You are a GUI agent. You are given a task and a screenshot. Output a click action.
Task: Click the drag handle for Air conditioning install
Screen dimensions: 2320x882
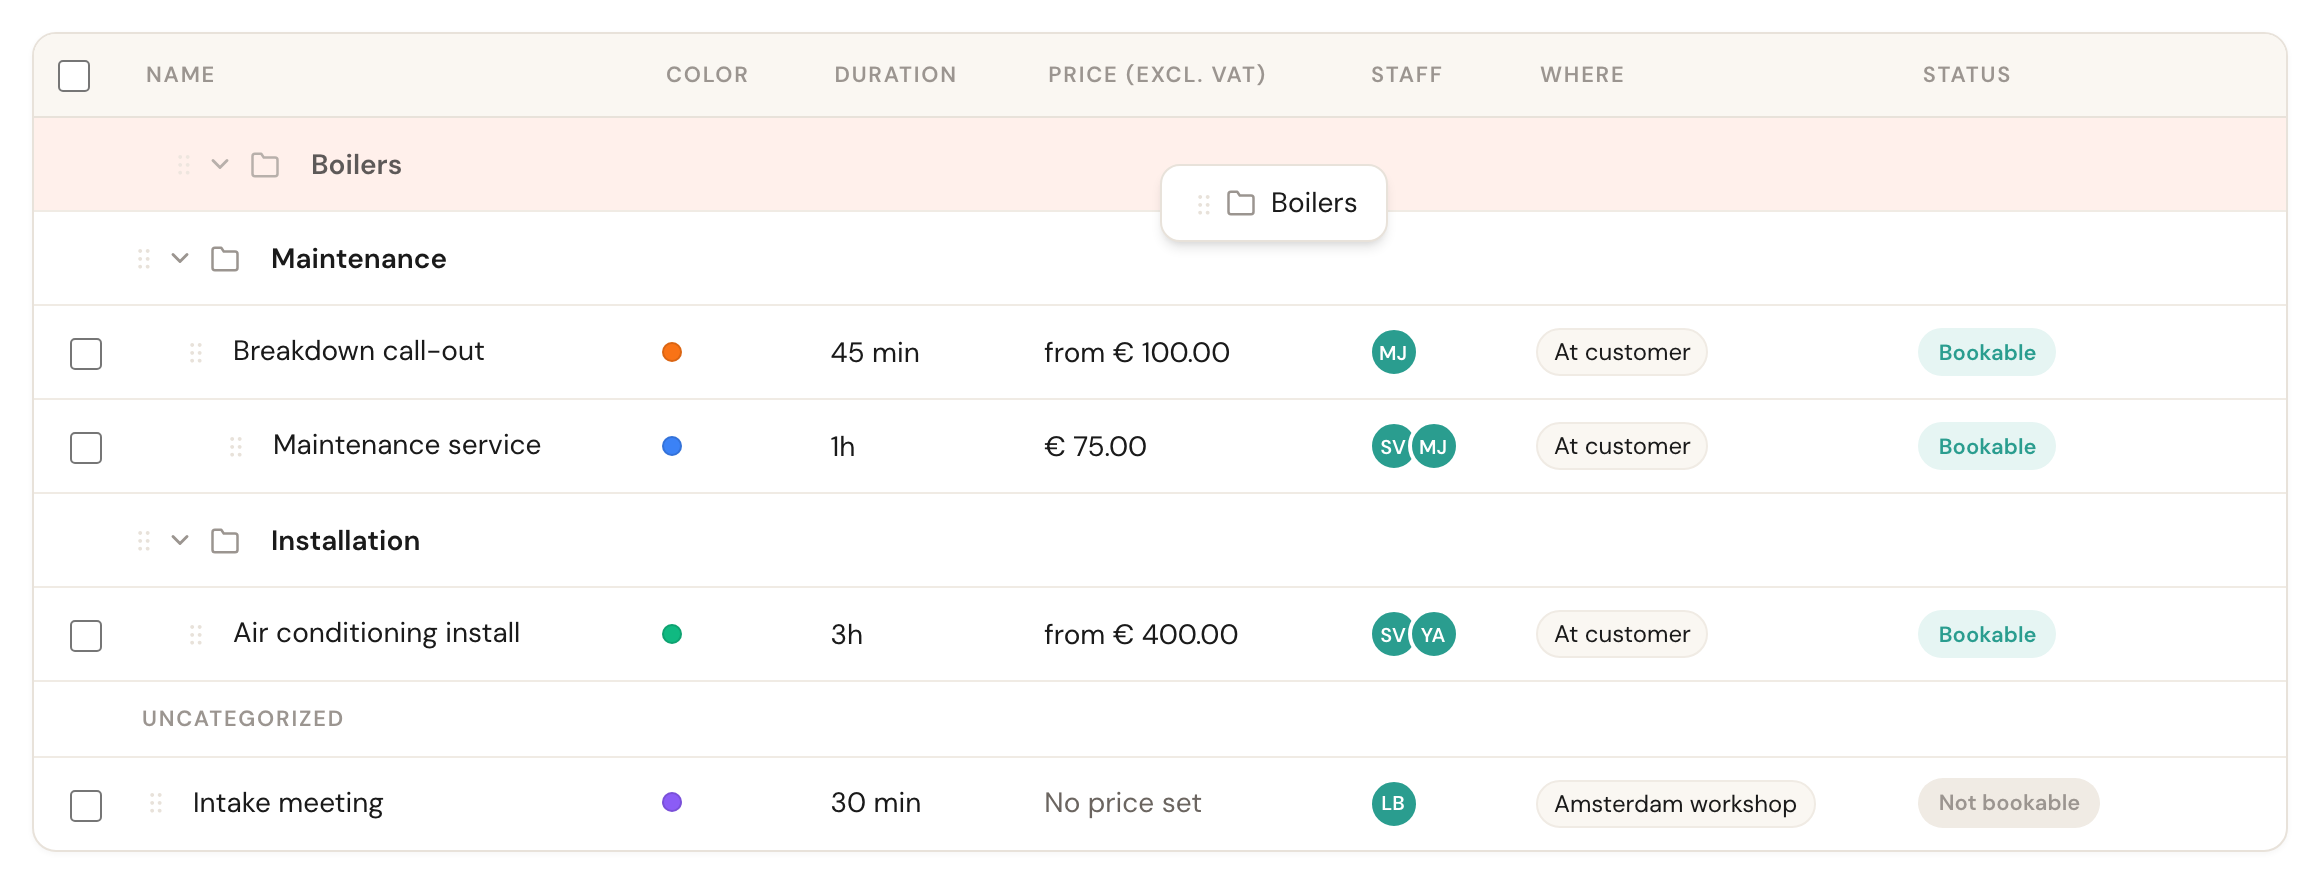coord(196,635)
